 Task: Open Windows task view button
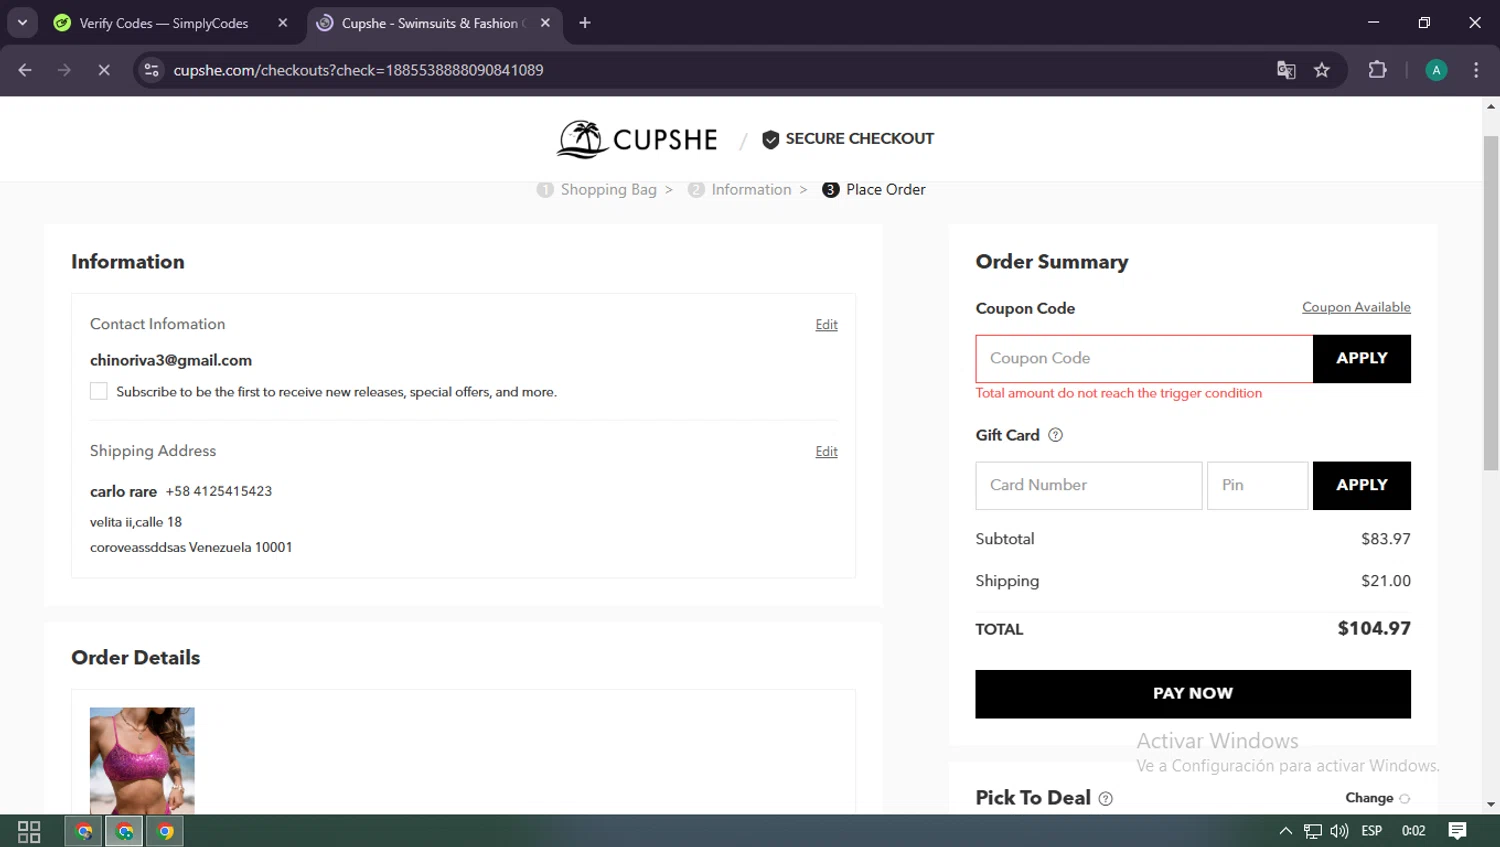point(29,831)
